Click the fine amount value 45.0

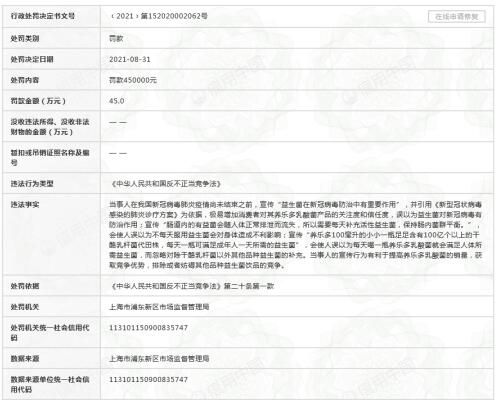[x=117, y=101]
